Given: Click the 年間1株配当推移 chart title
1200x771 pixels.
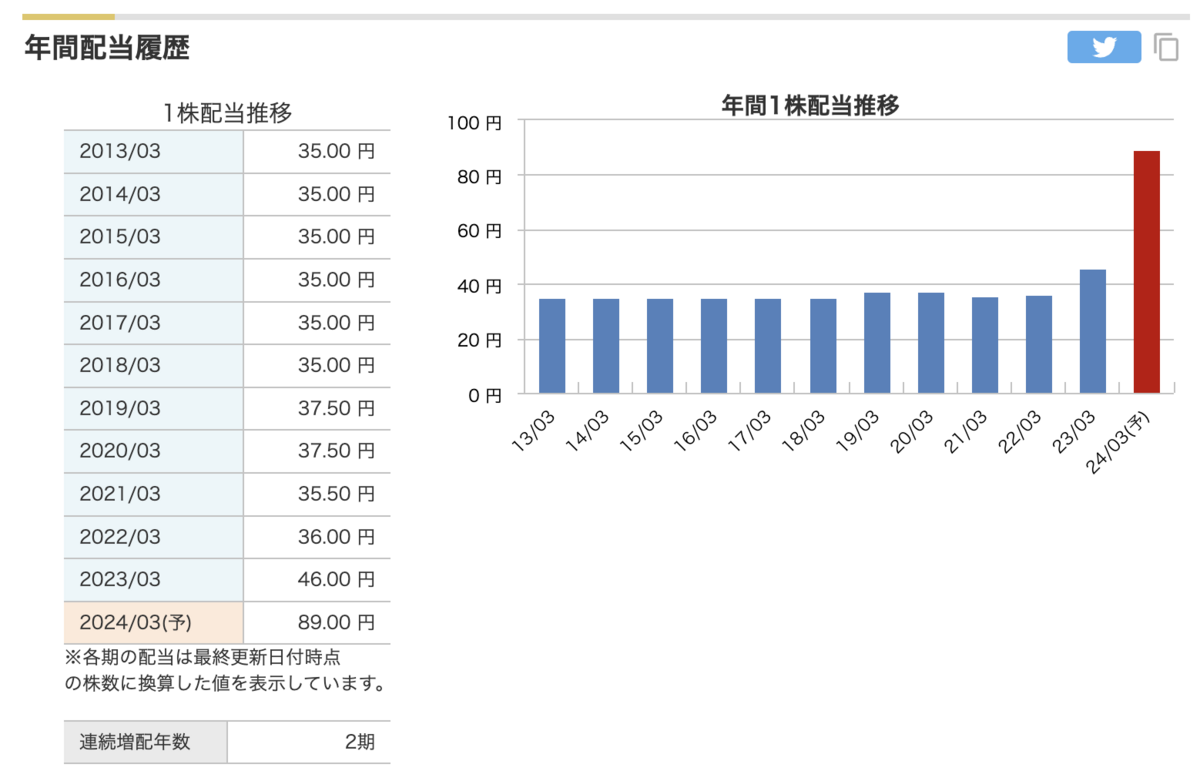Looking at the screenshot, I should click(811, 104).
